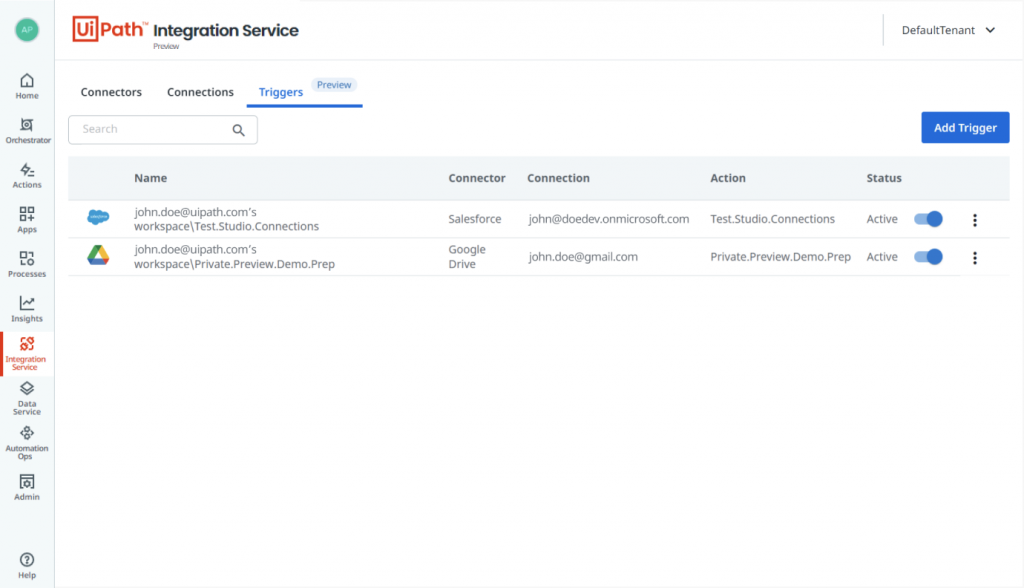1024x588 pixels.
Task: Click the Search input field
Action: tap(163, 129)
